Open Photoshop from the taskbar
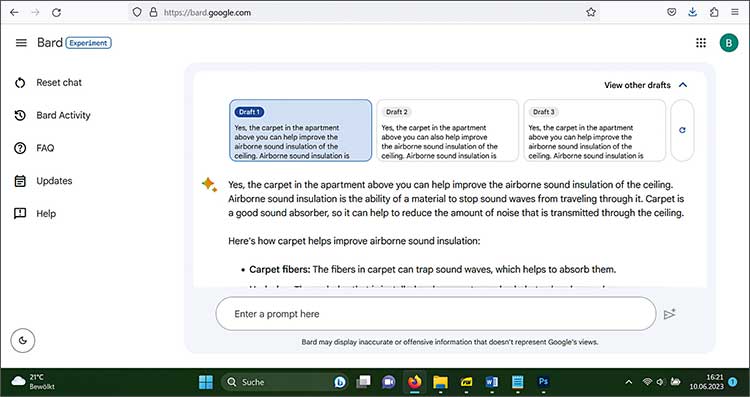The width and height of the screenshot is (750, 397). (x=543, y=382)
